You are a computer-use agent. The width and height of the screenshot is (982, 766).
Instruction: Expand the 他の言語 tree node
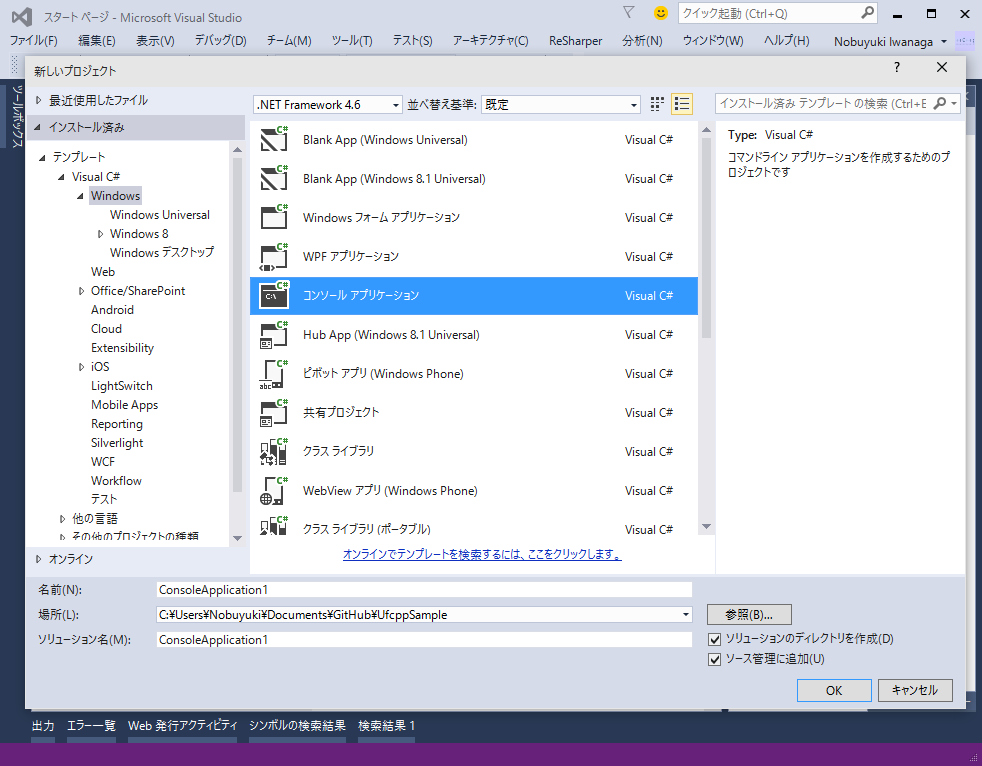tap(62, 519)
